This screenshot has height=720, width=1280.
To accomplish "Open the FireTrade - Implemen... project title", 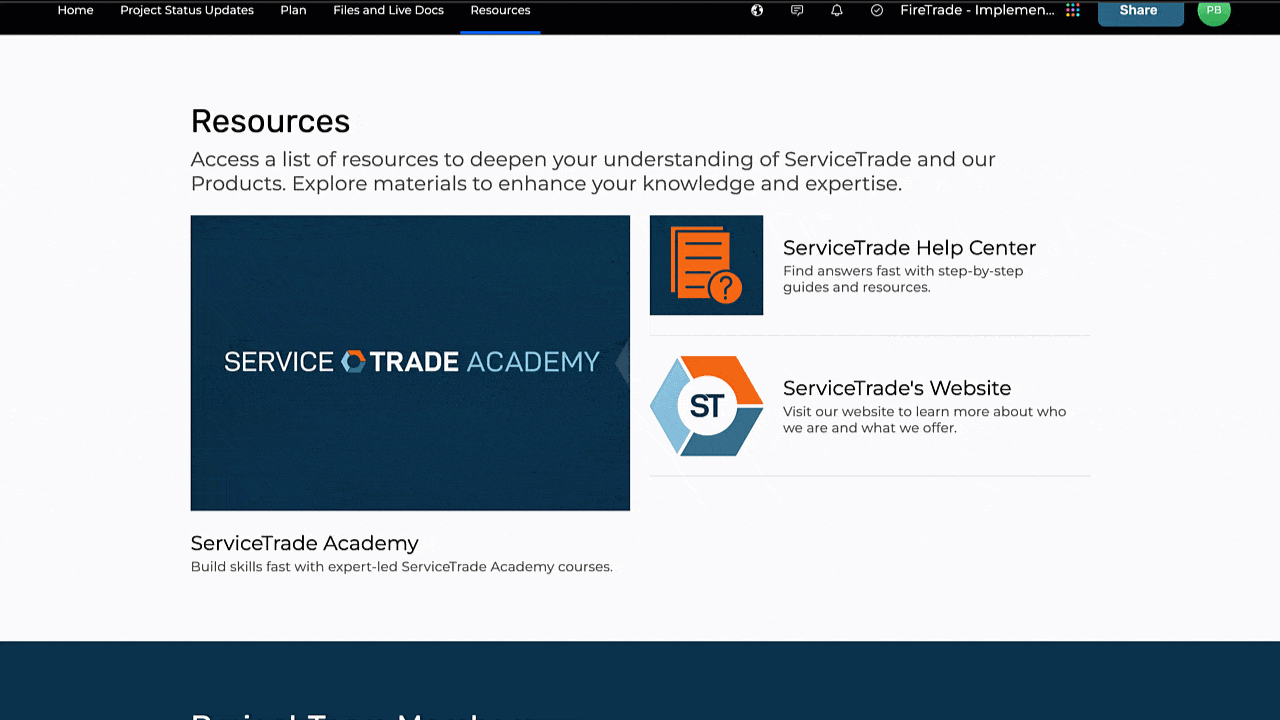I will click(977, 10).
